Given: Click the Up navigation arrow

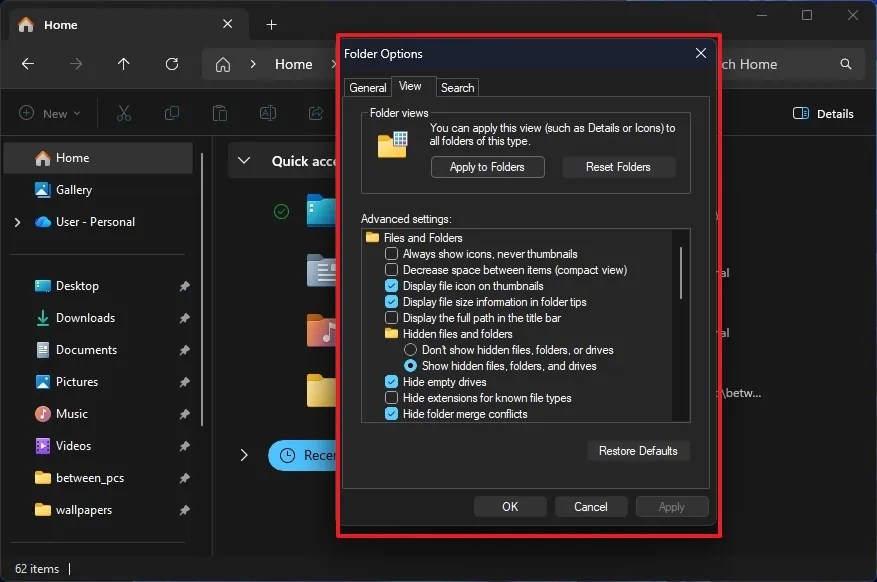Looking at the screenshot, I should click(123, 64).
